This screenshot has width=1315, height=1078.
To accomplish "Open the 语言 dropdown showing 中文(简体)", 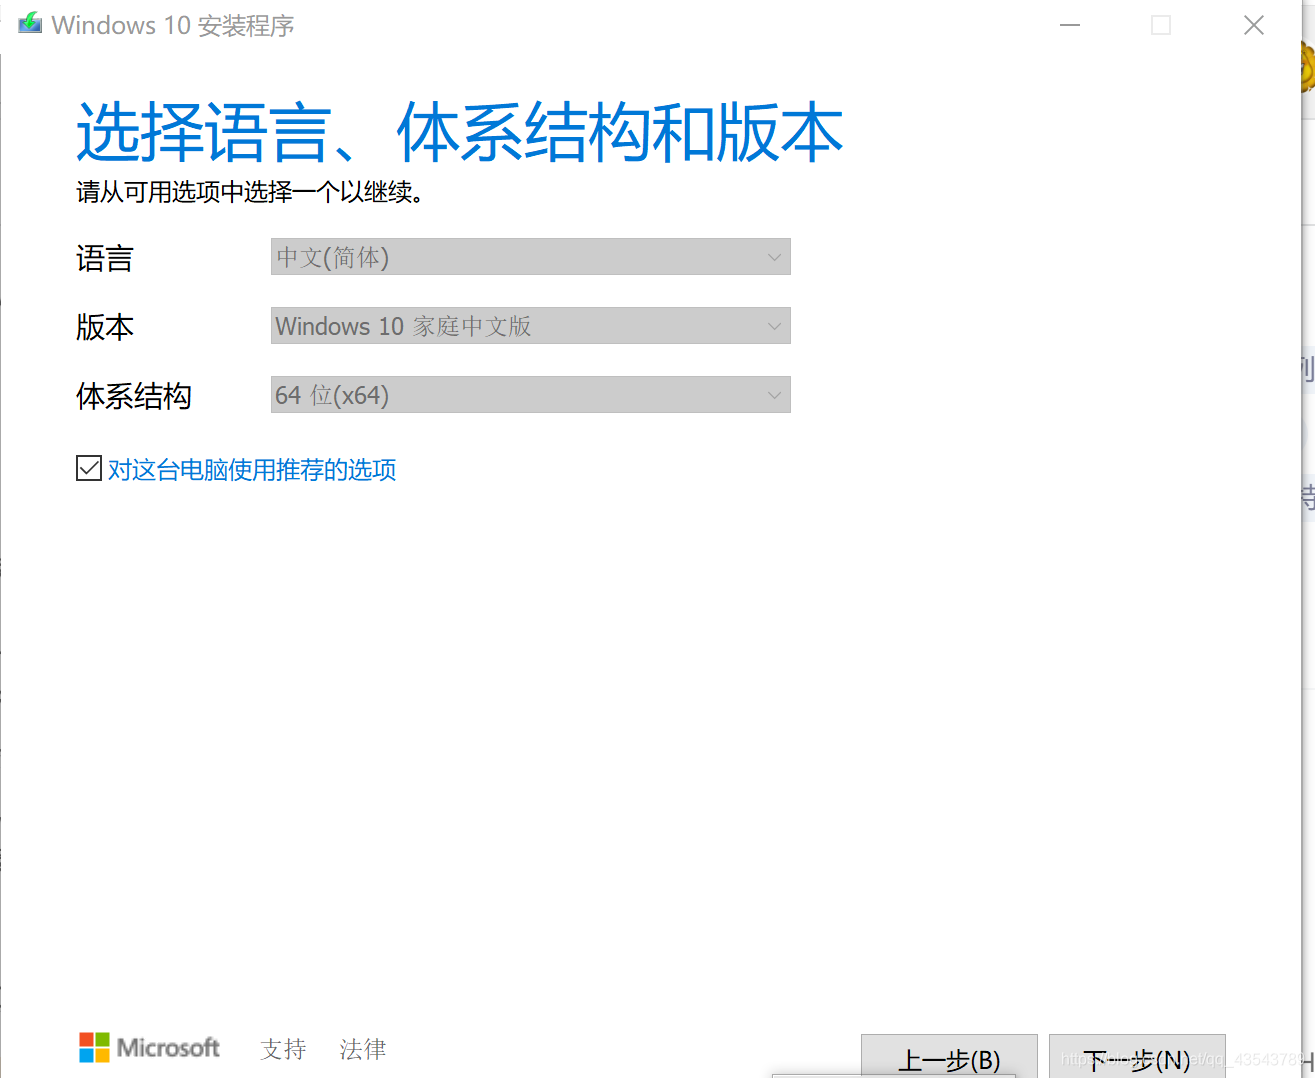I will tap(530, 257).
